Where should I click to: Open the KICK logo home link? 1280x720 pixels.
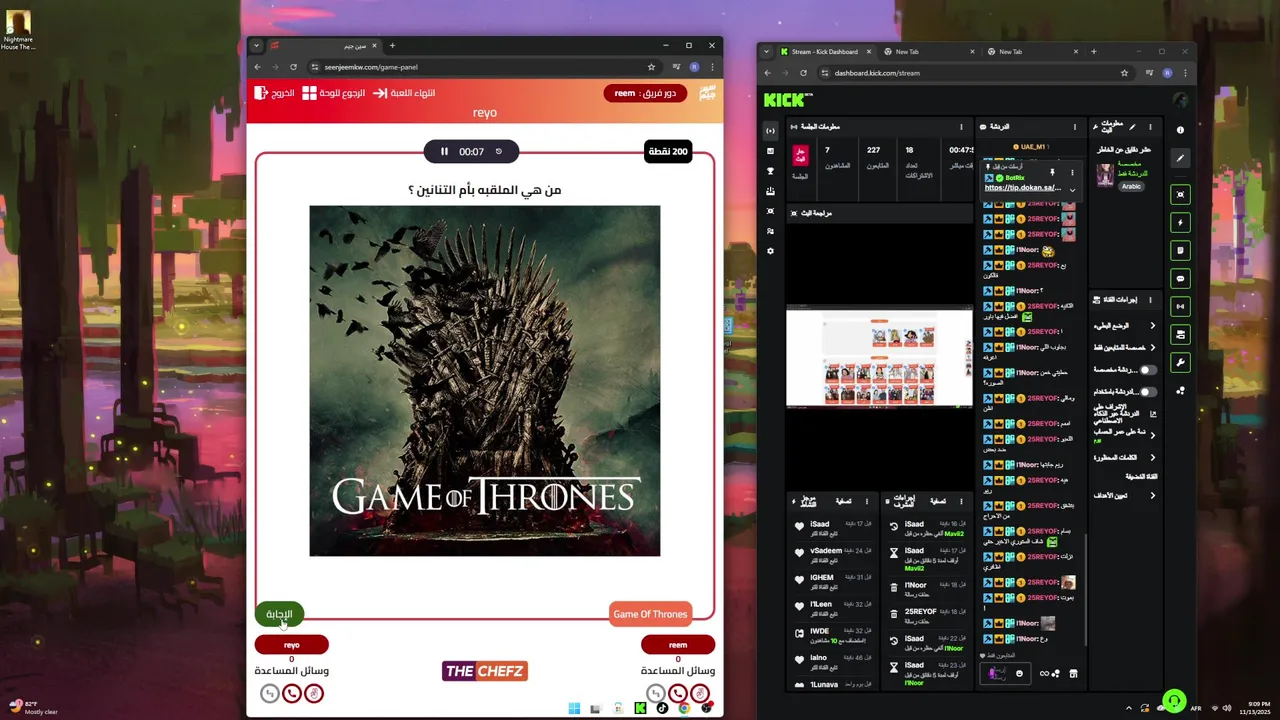(788, 100)
